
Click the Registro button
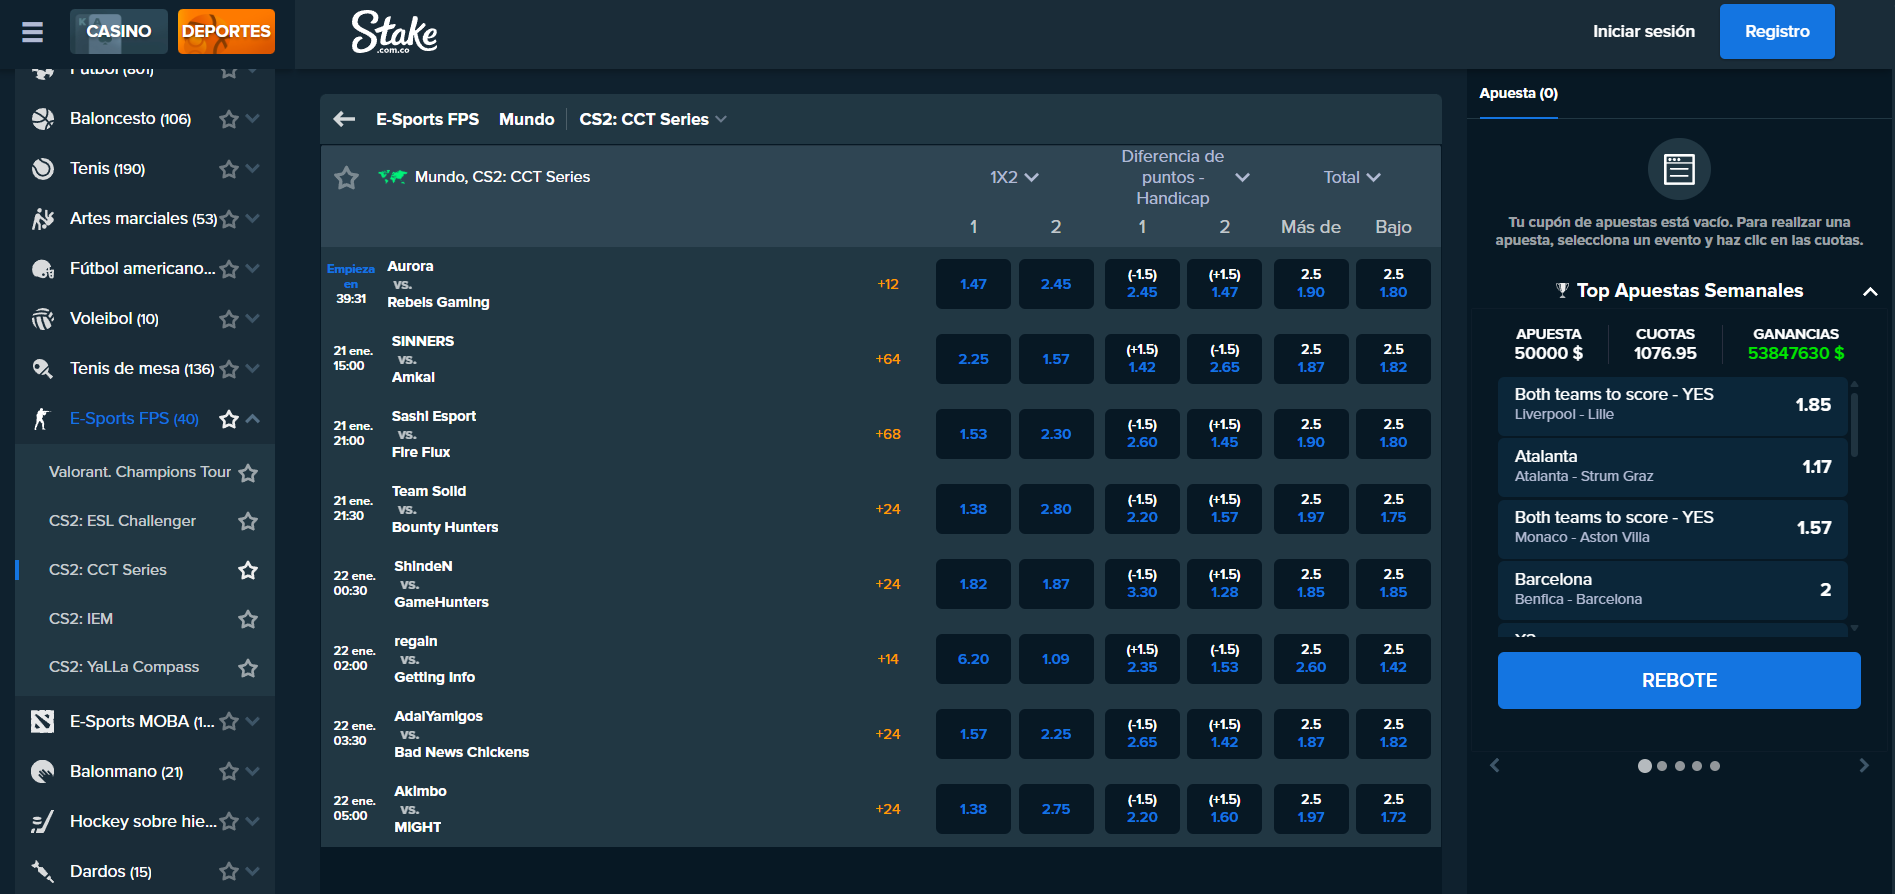pos(1777,32)
